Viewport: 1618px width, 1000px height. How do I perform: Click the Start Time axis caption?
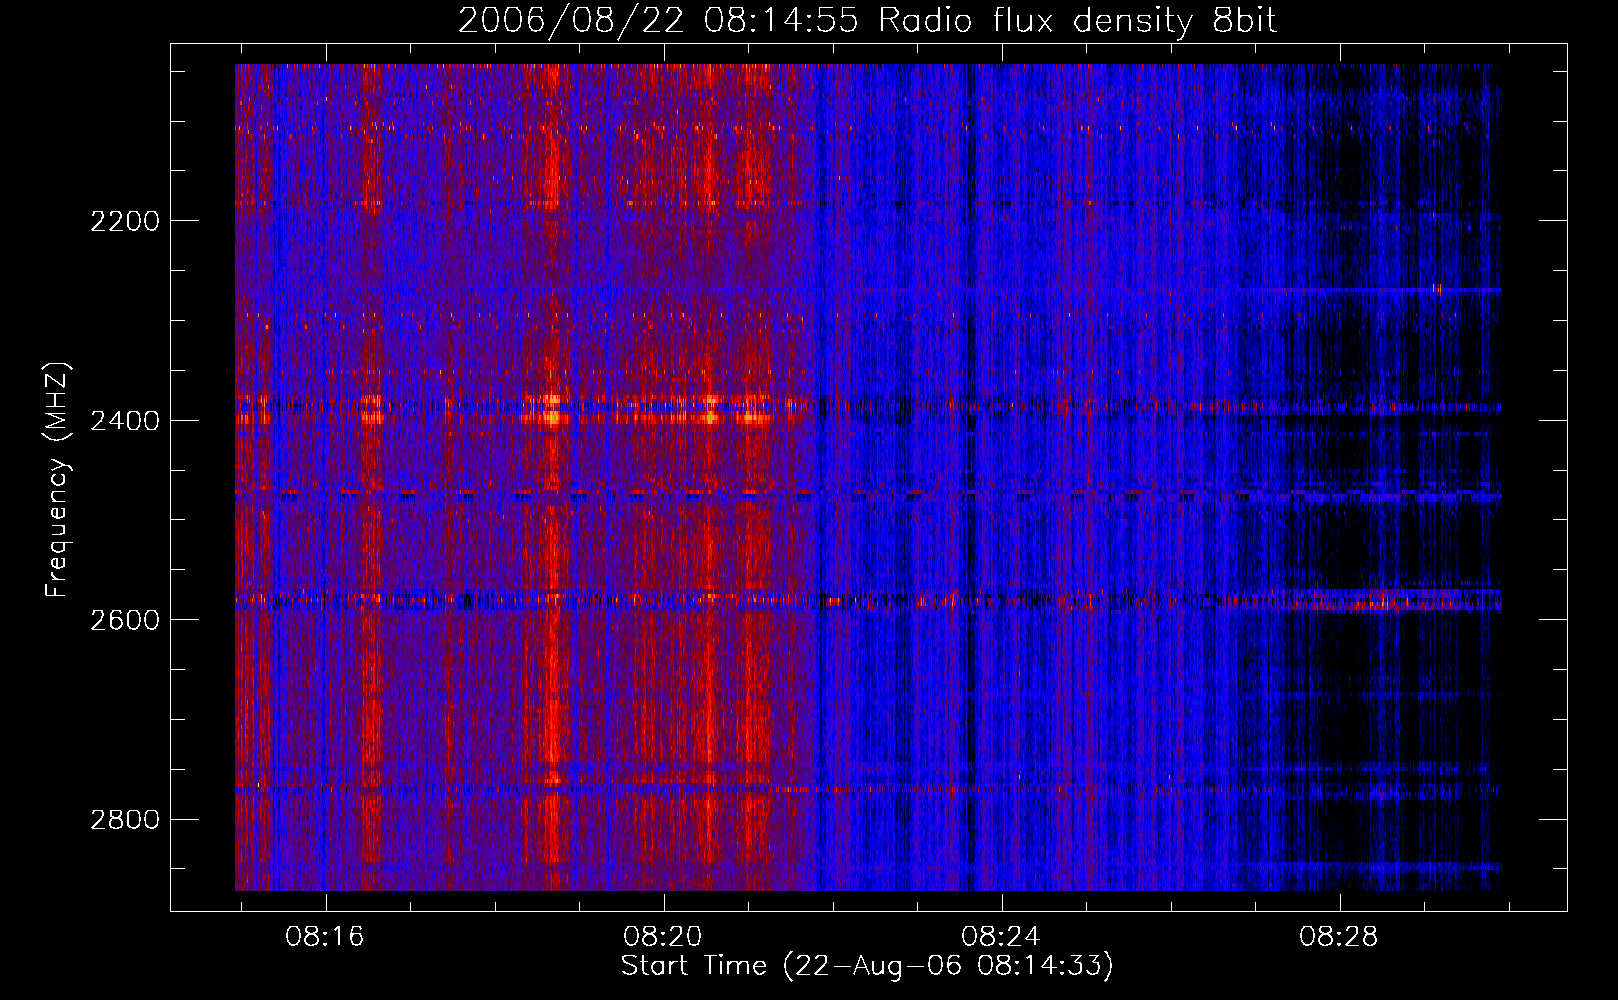(x=867, y=966)
